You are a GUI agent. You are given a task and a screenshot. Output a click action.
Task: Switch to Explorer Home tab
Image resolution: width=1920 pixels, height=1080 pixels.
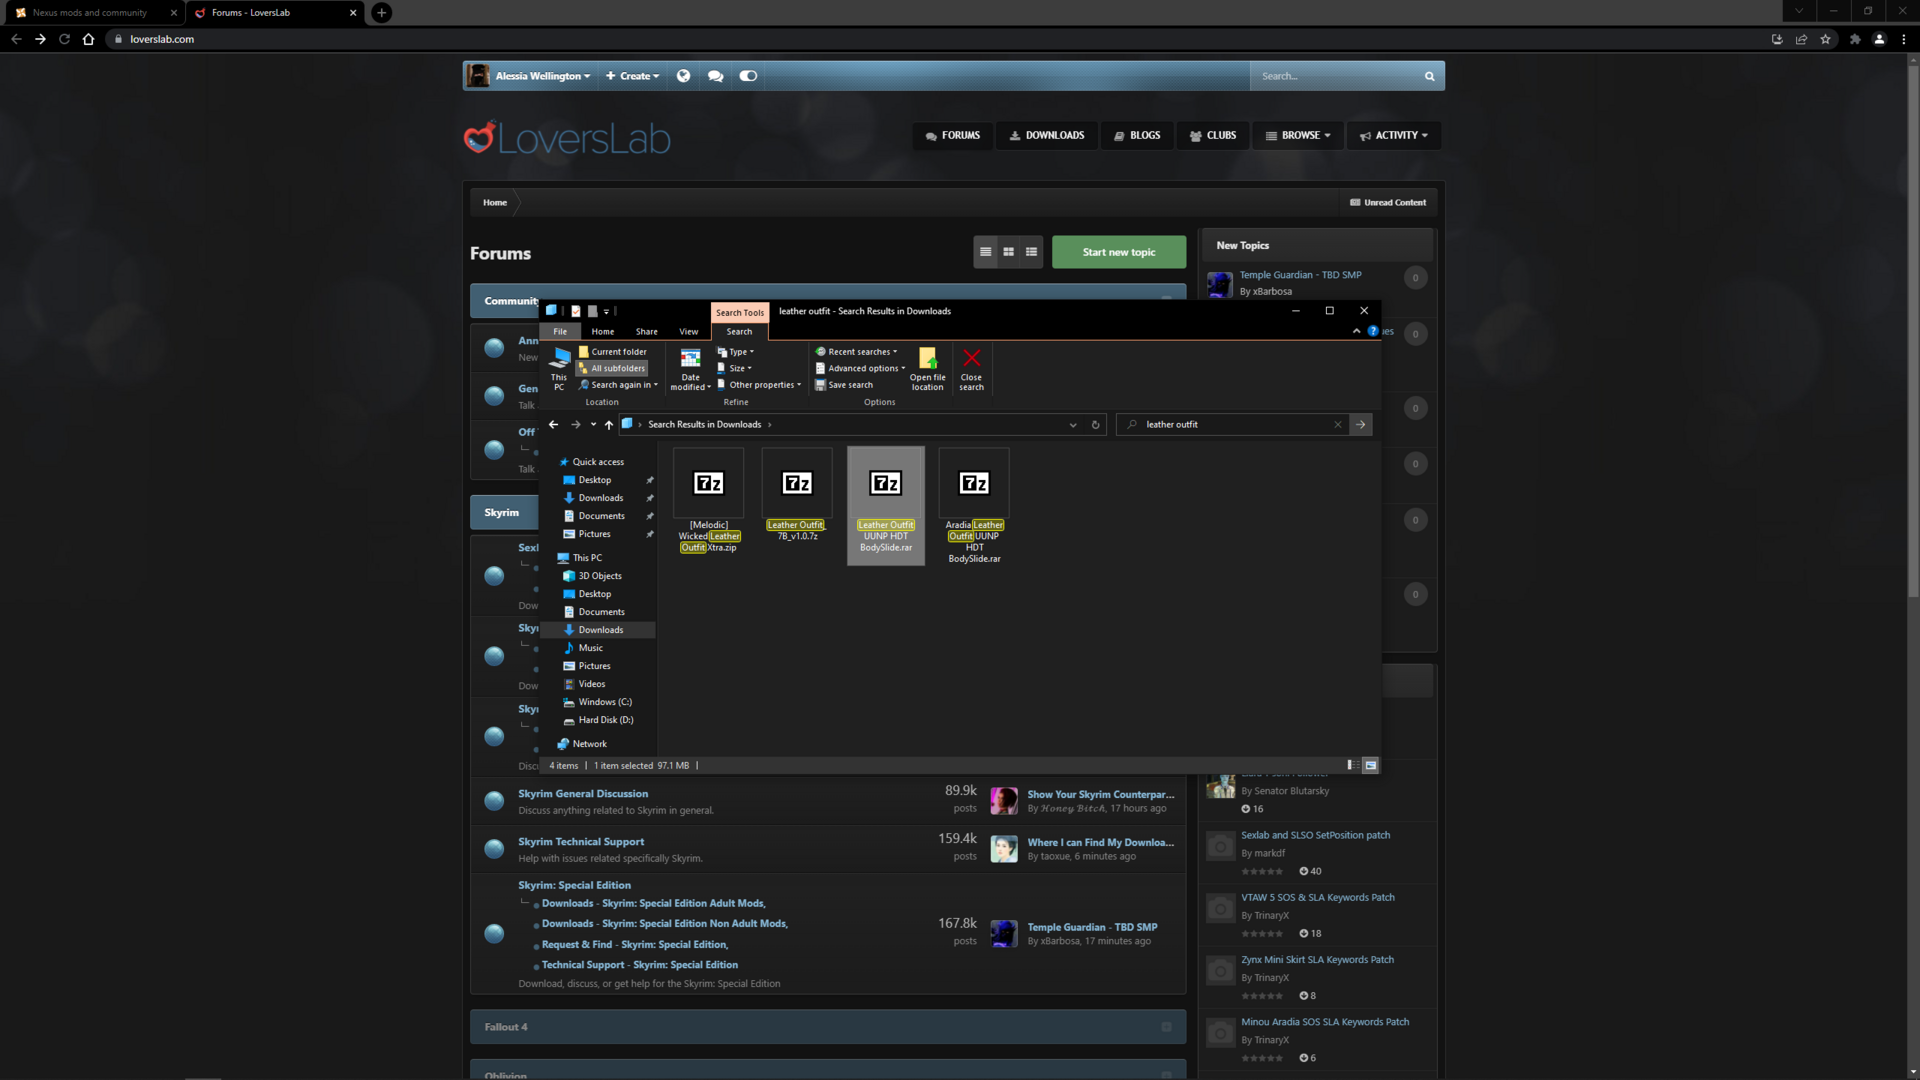(603, 332)
